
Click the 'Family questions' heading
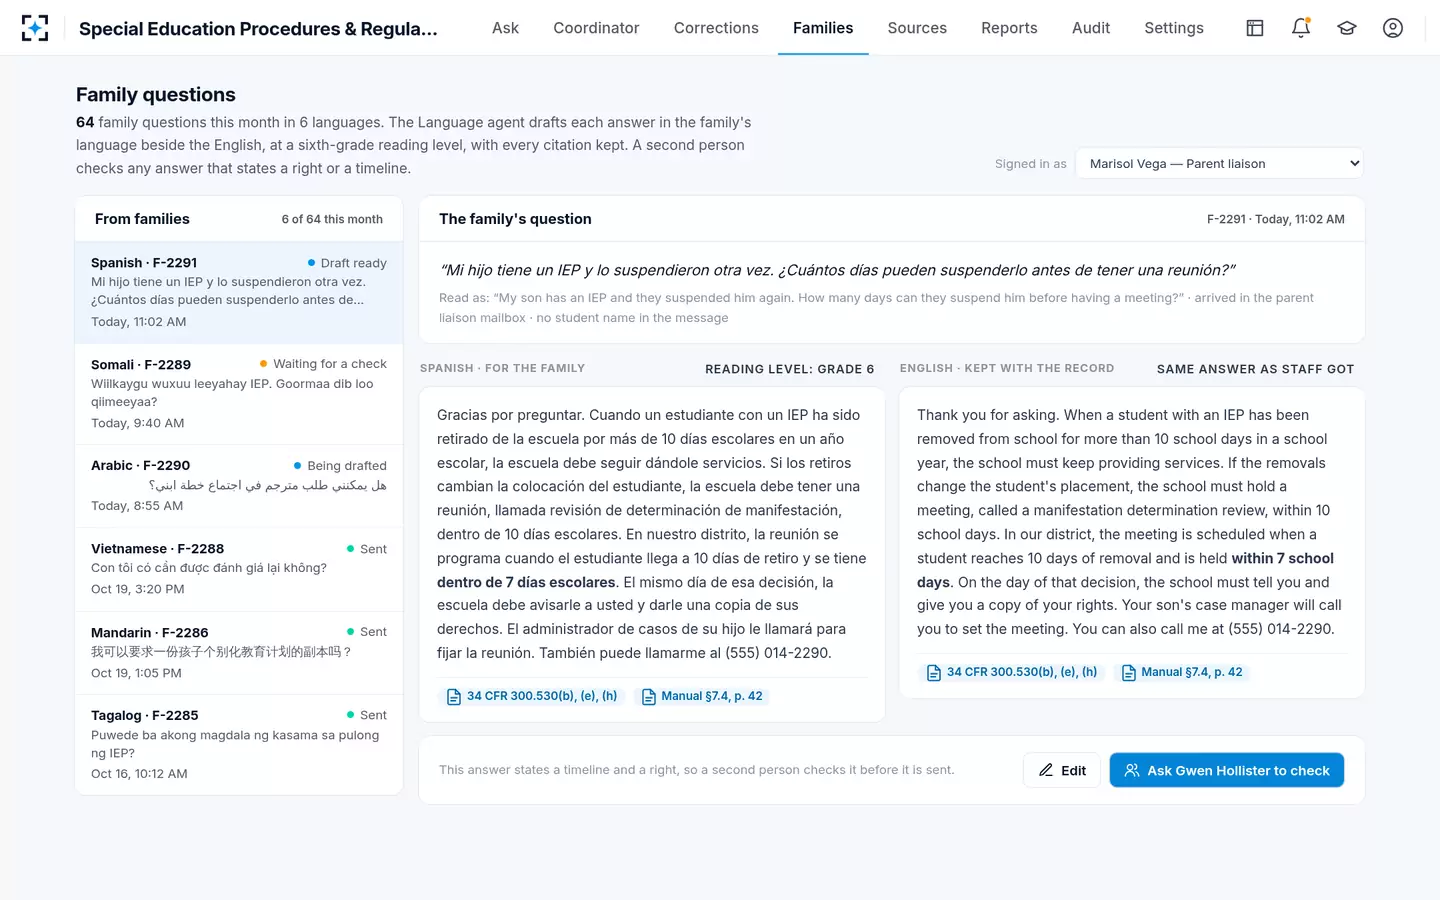[156, 95]
